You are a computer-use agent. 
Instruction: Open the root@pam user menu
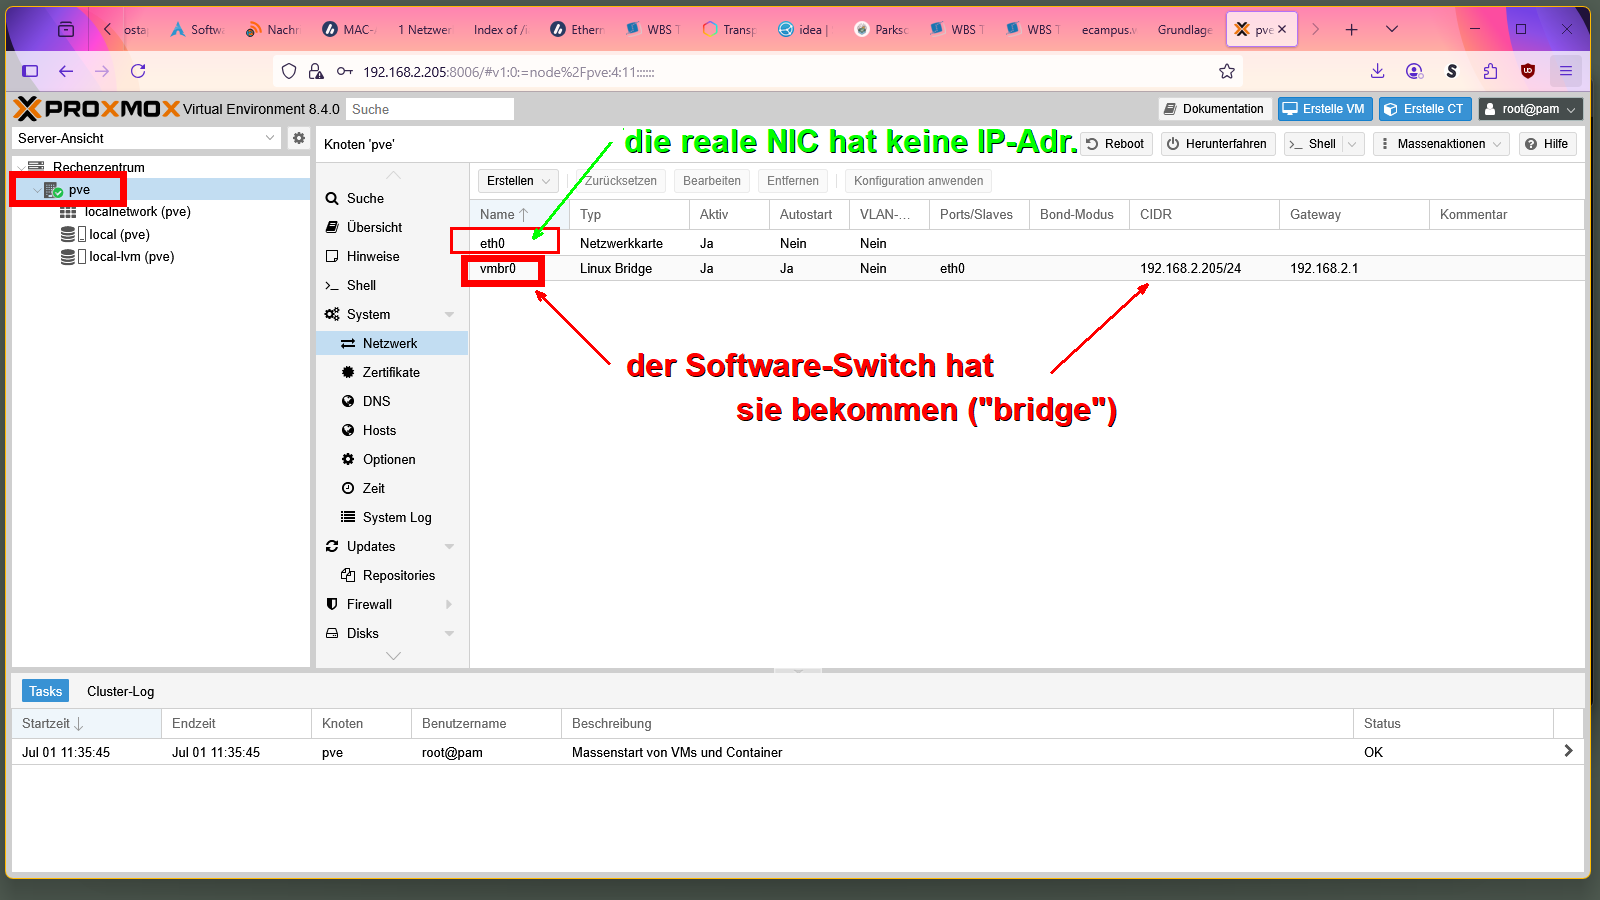click(1530, 109)
